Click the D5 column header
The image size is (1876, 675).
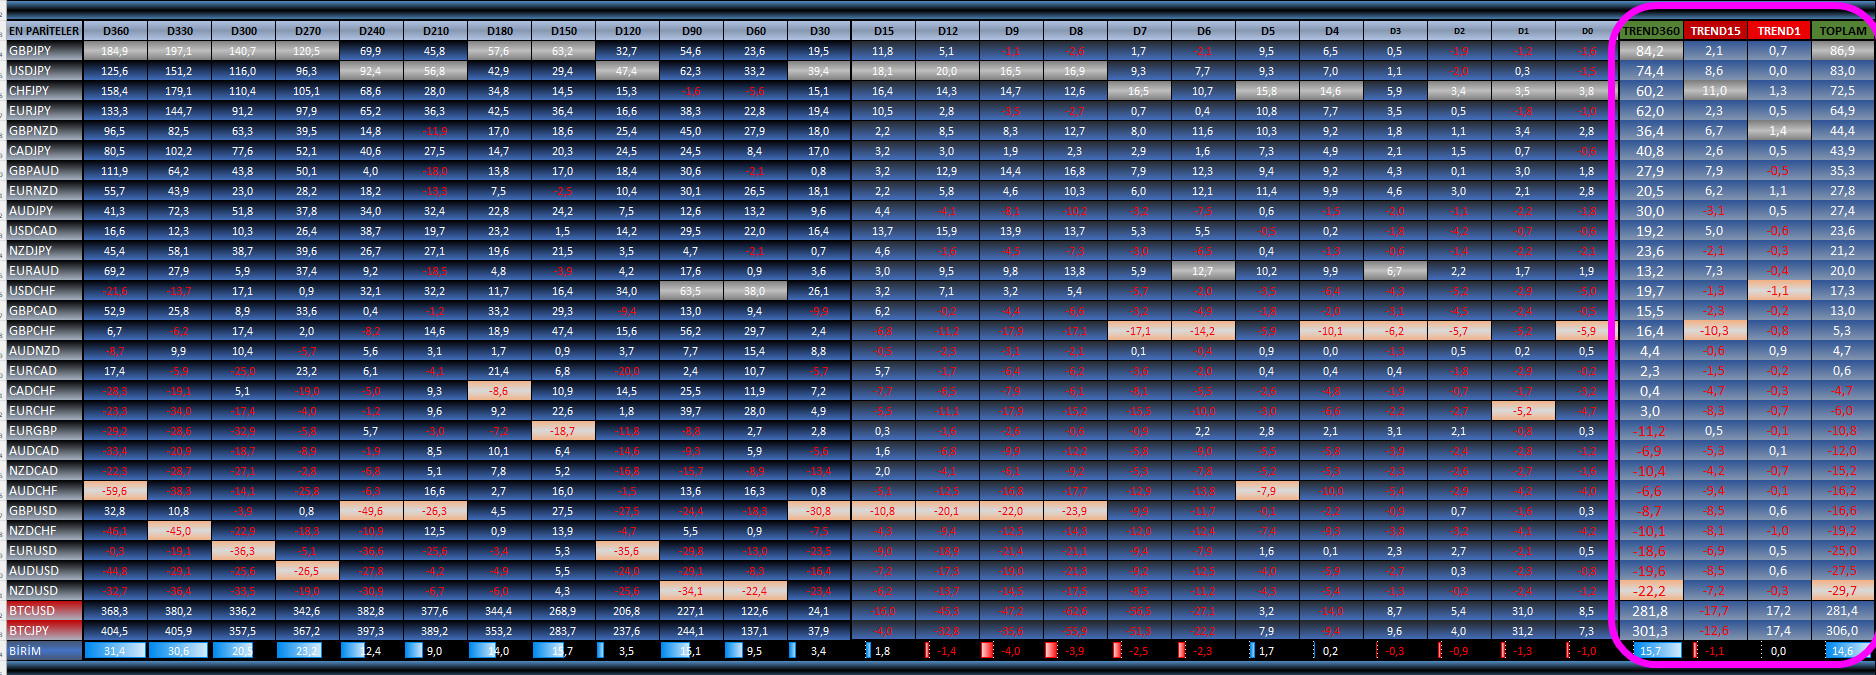tap(1267, 31)
